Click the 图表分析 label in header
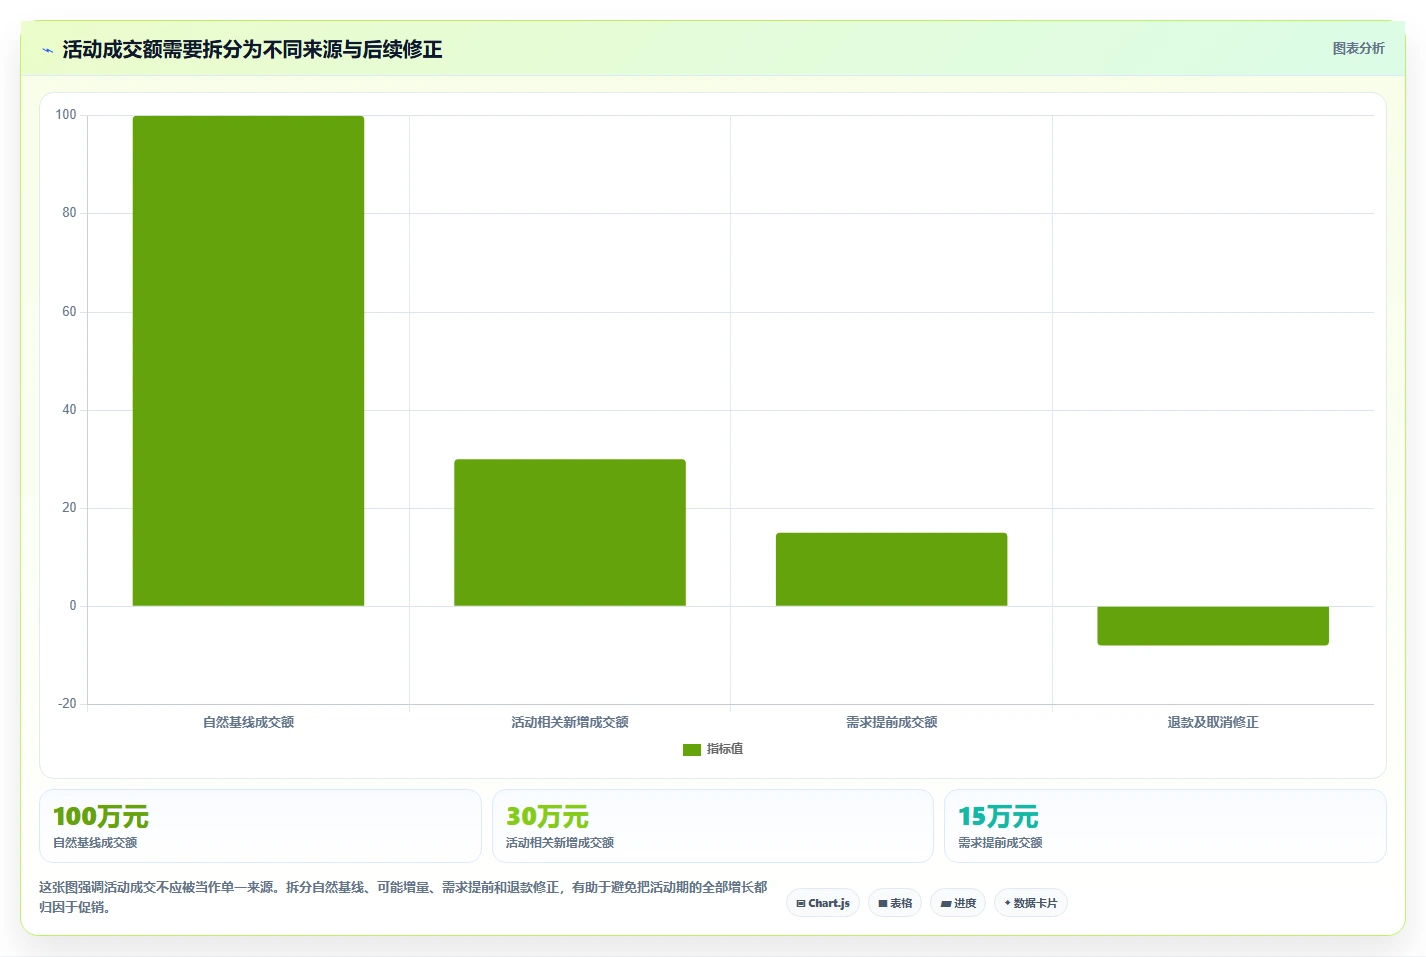The image size is (1426, 957). pos(1358,48)
